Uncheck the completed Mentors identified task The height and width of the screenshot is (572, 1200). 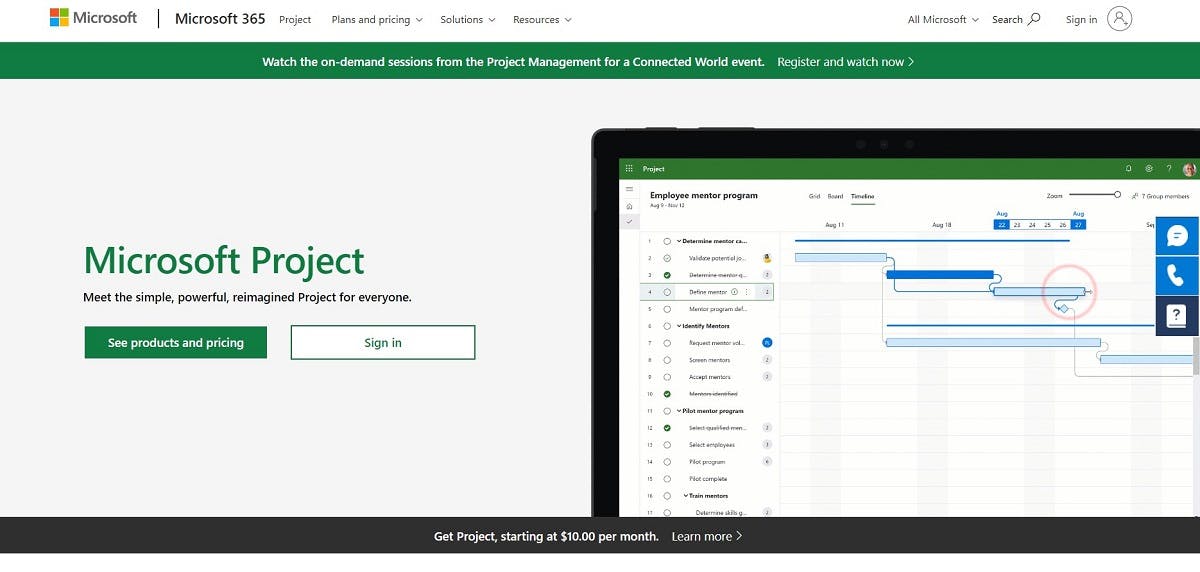pos(667,394)
